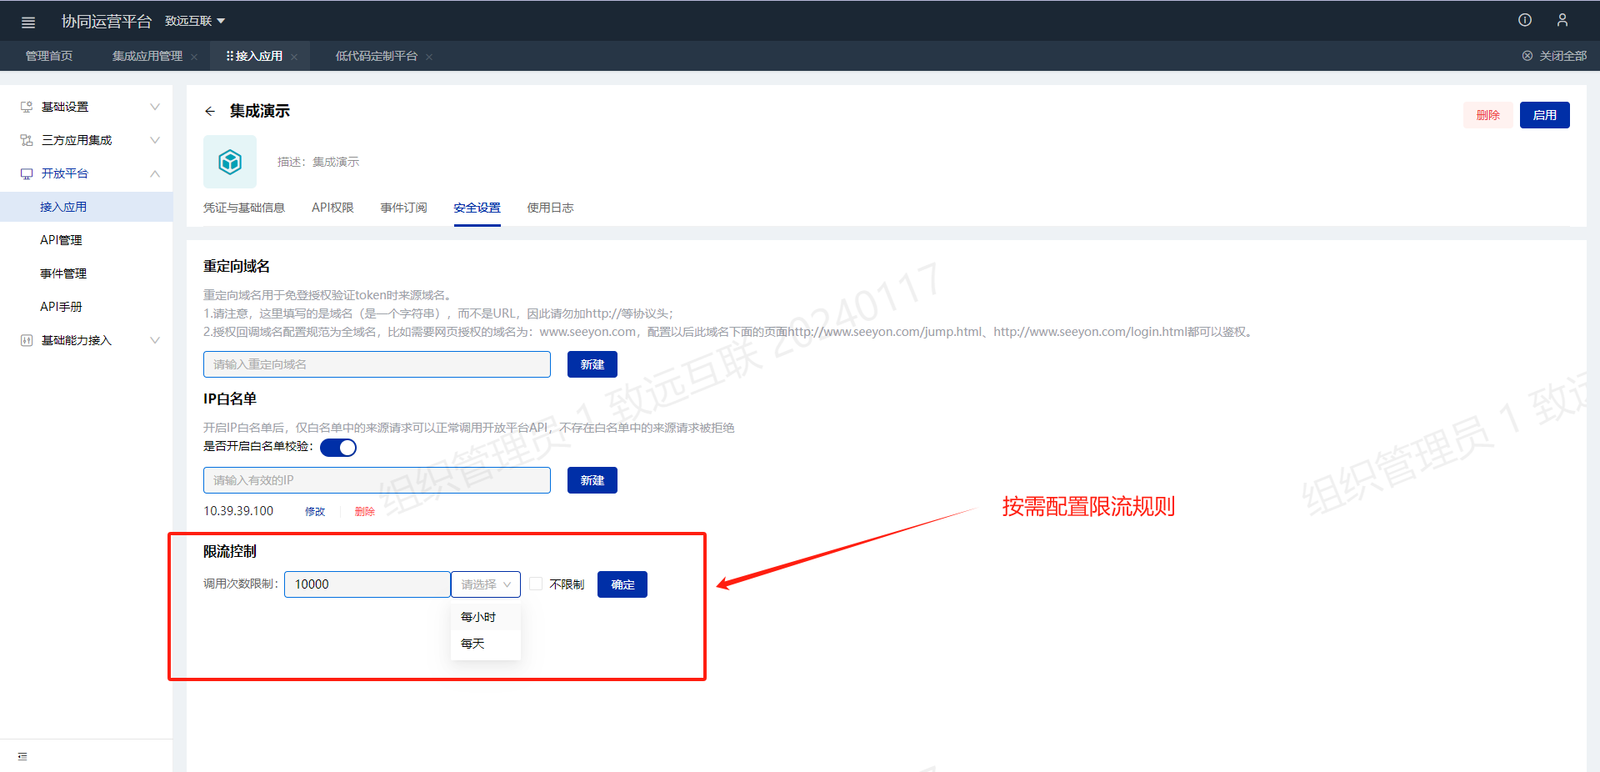Screen dimensions: 1600x772
Task: Switch to the 低代码定制平台 tab
Action: click(x=377, y=56)
